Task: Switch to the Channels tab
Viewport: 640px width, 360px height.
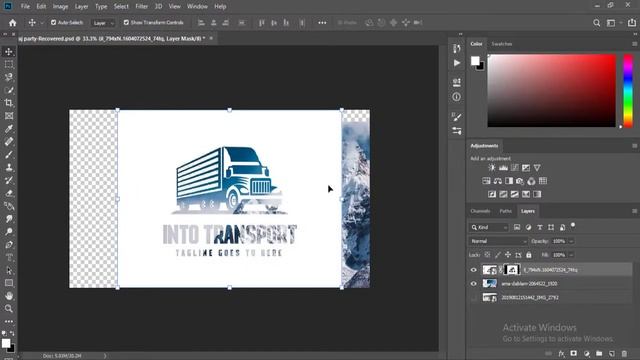Action: tap(480, 211)
